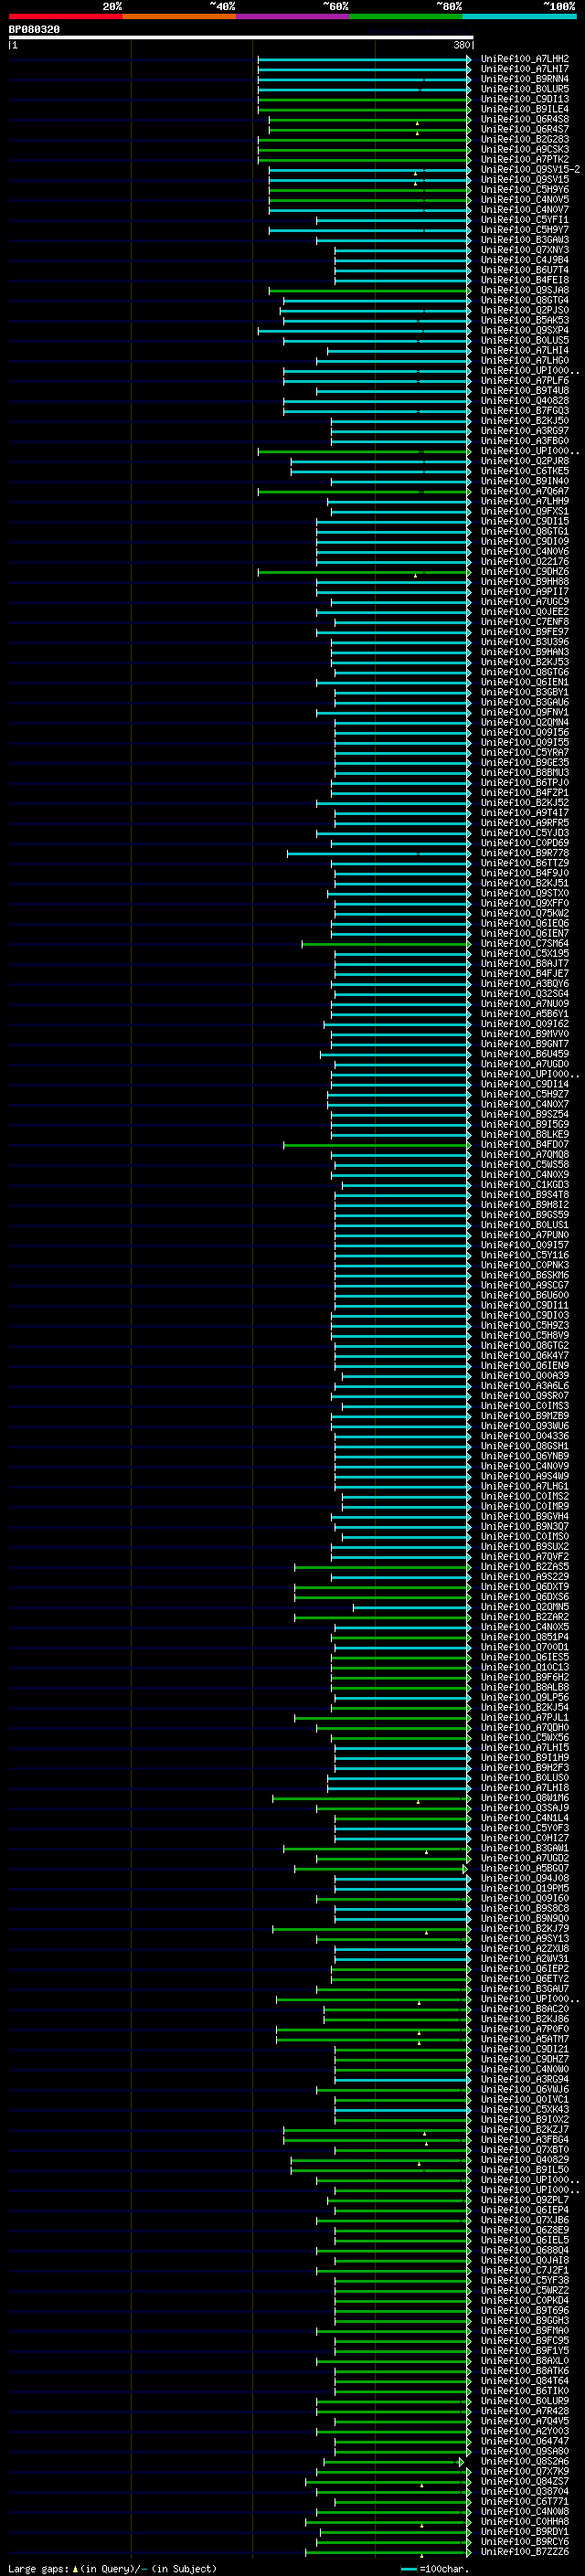Select the UniRef100_Q9SV15-2 label

tap(530, 169)
